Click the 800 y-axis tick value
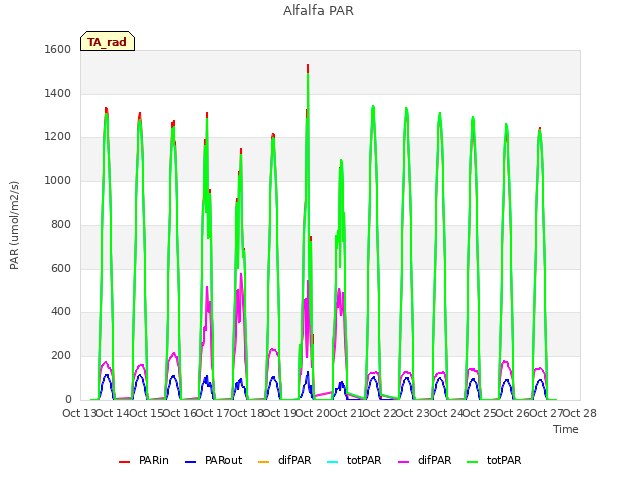This screenshot has height=480, width=640. click(x=61, y=224)
